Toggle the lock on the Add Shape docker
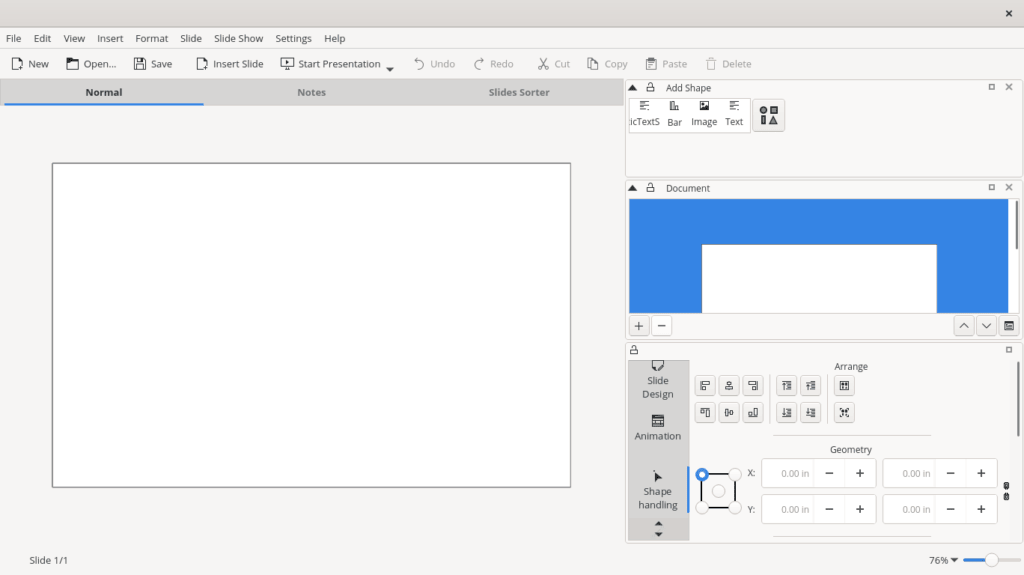The height and width of the screenshot is (575, 1024). [650, 88]
